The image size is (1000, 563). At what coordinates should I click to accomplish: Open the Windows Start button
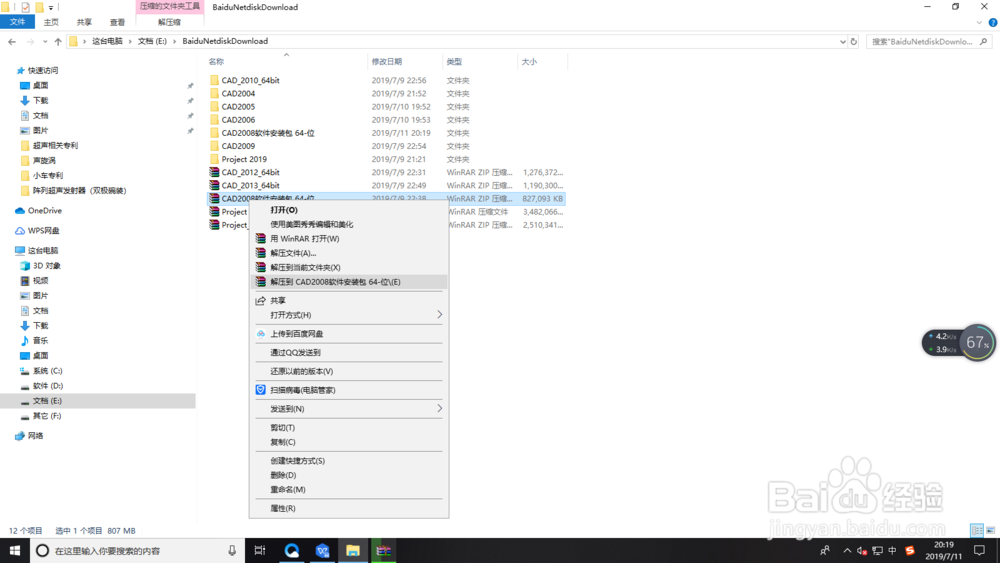[x=15, y=550]
